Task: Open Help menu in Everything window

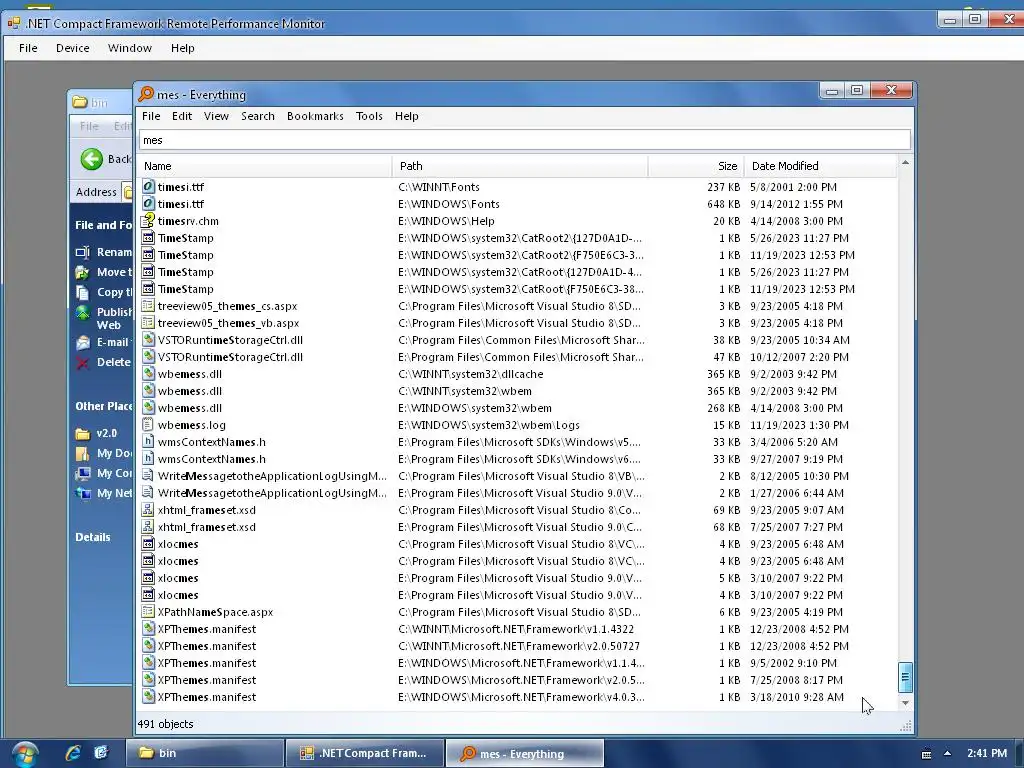Action: click(x=406, y=116)
